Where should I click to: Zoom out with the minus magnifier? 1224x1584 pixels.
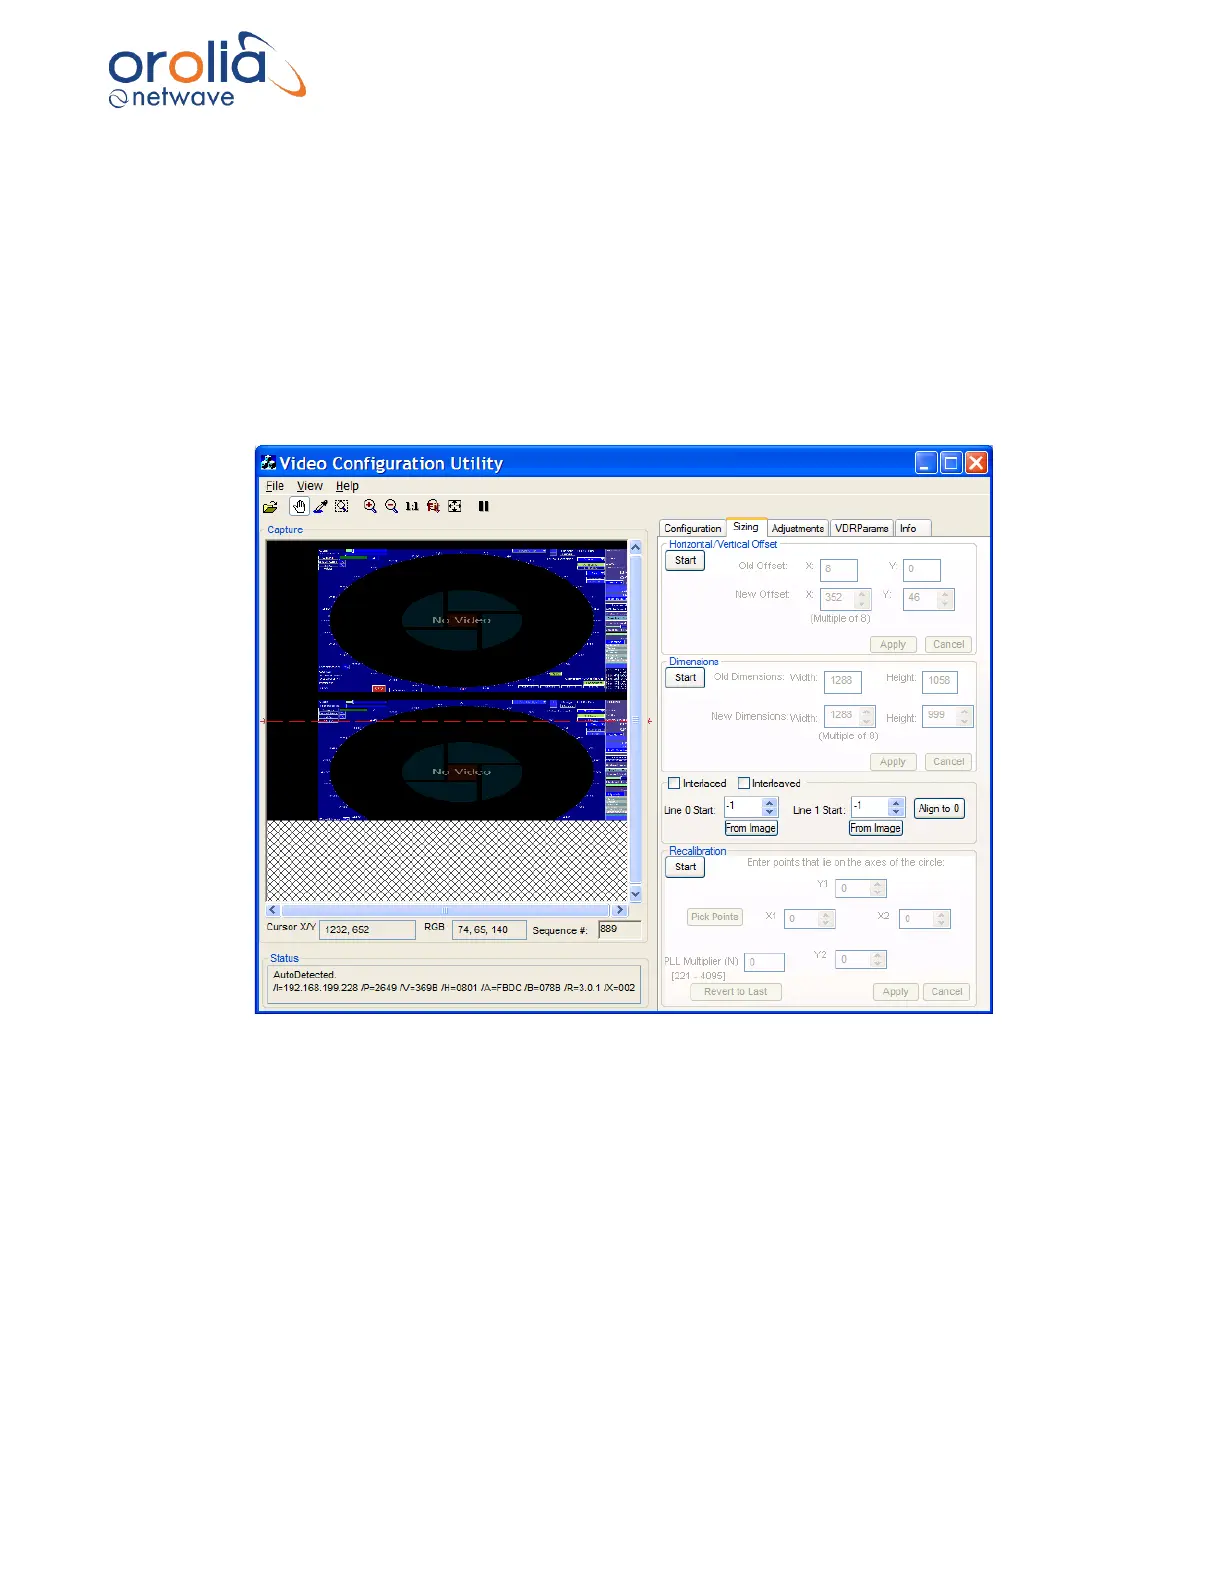point(391,506)
